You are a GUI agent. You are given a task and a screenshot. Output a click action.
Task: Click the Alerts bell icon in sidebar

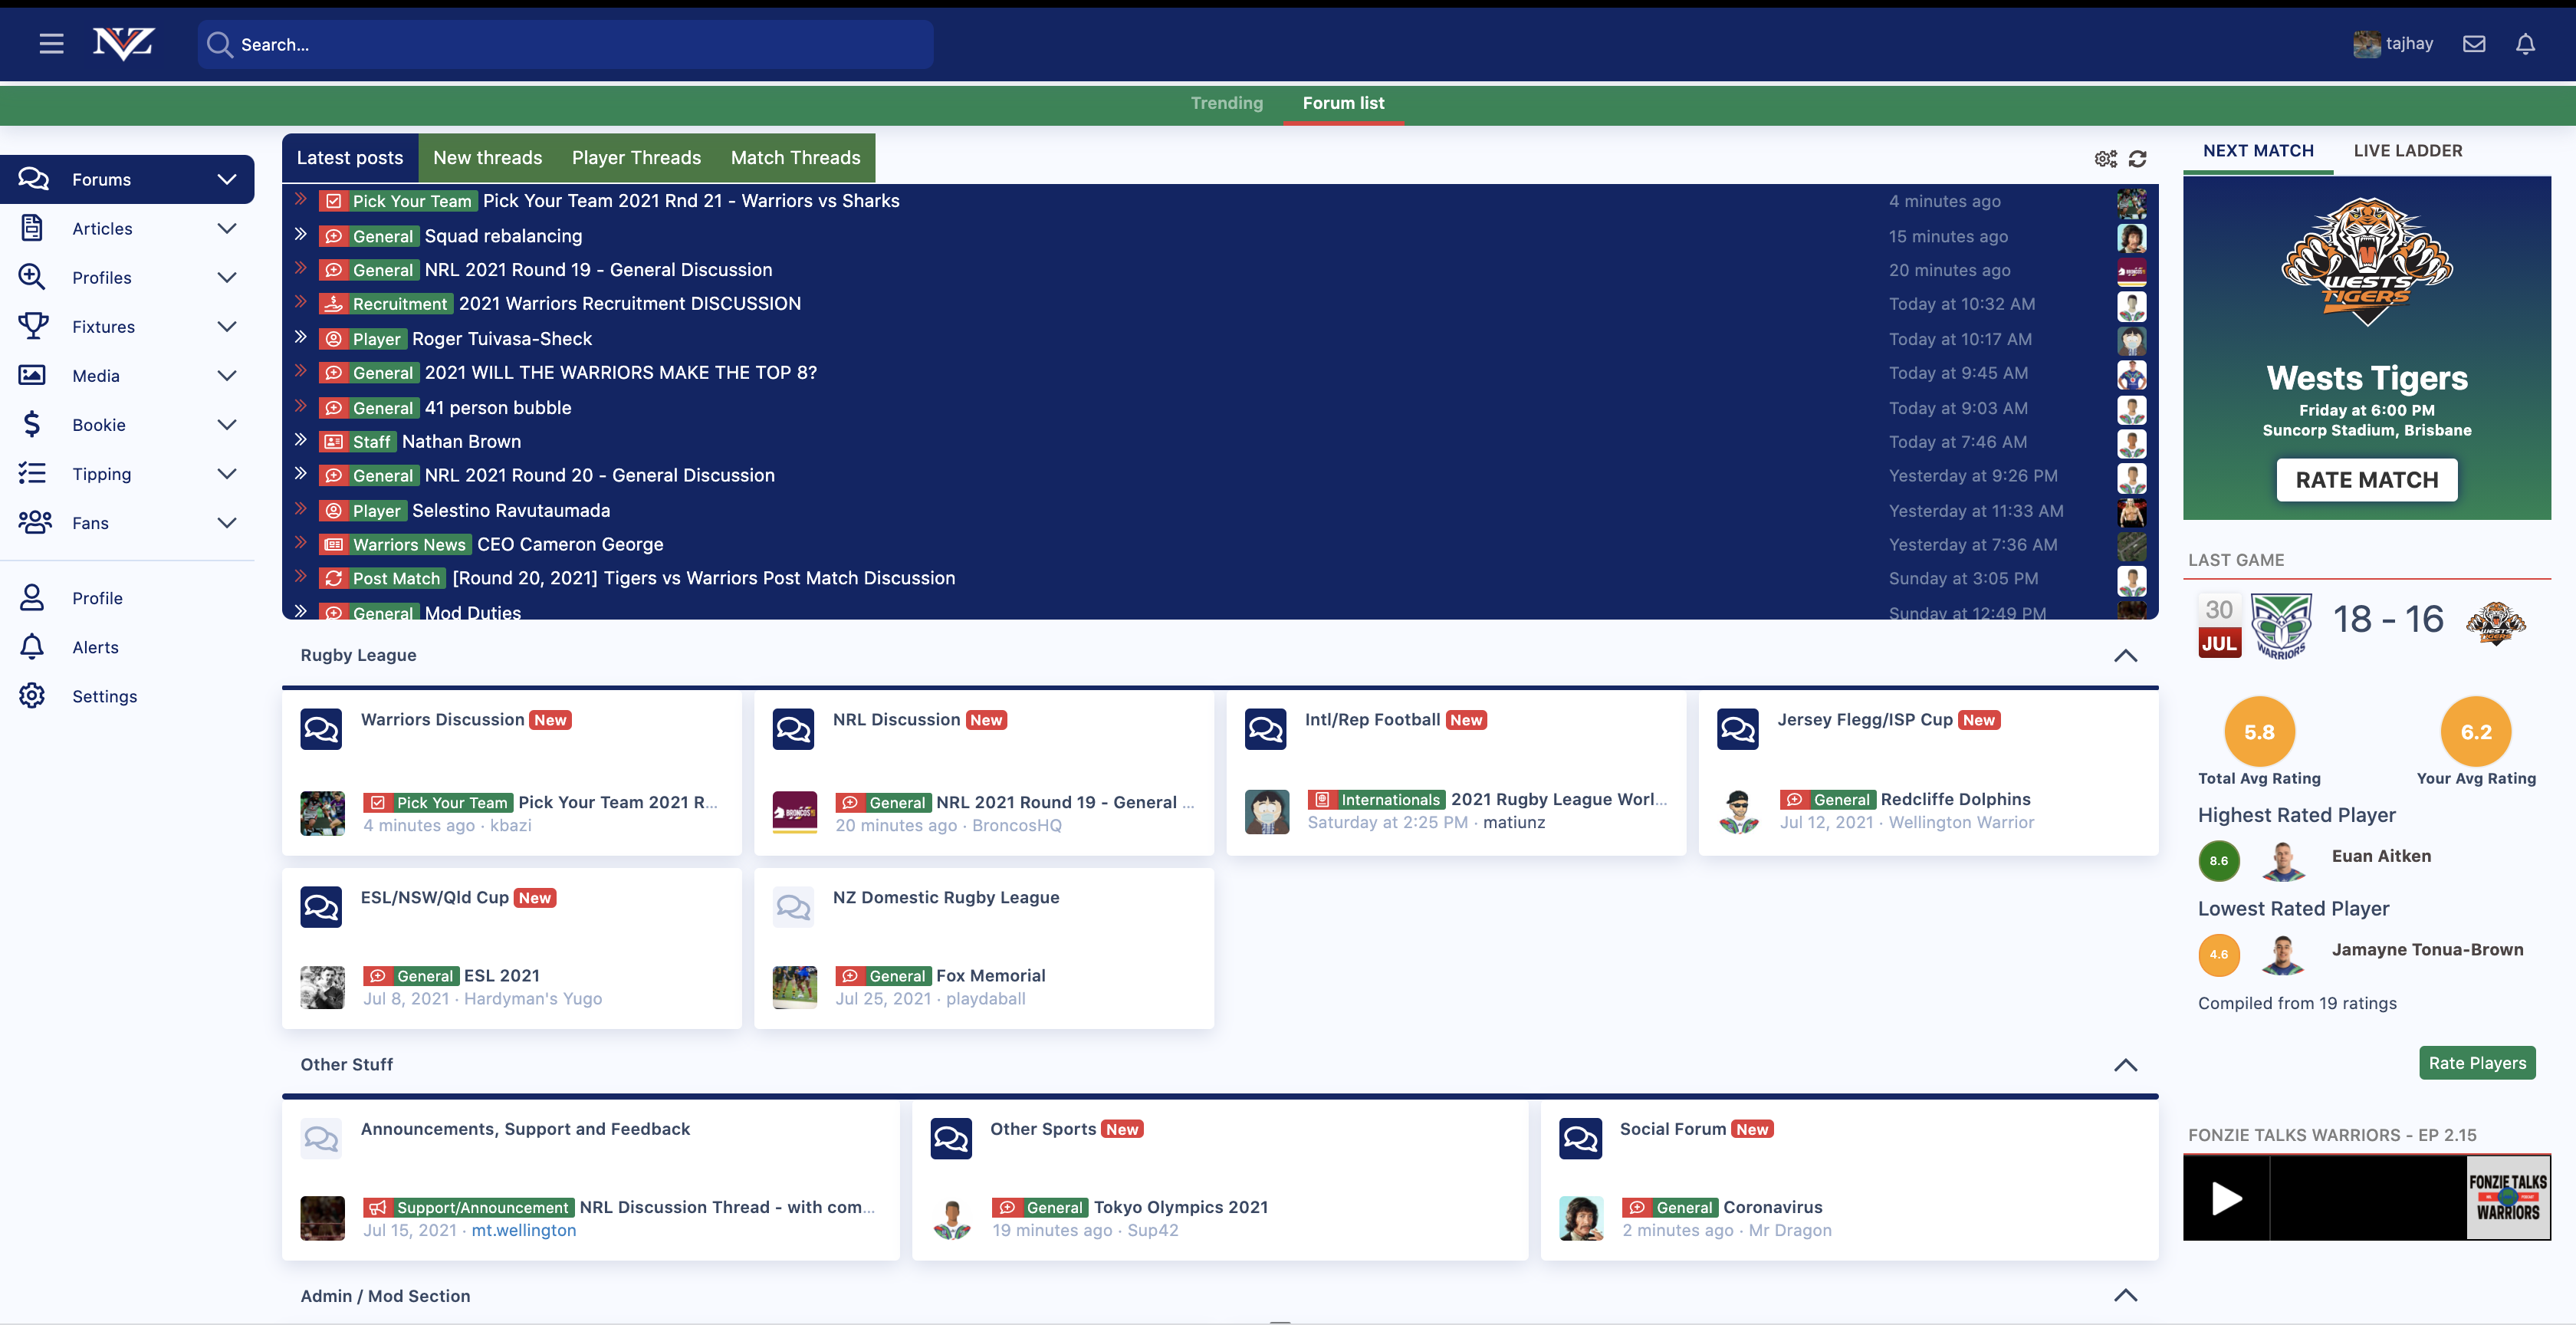tap(32, 646)
